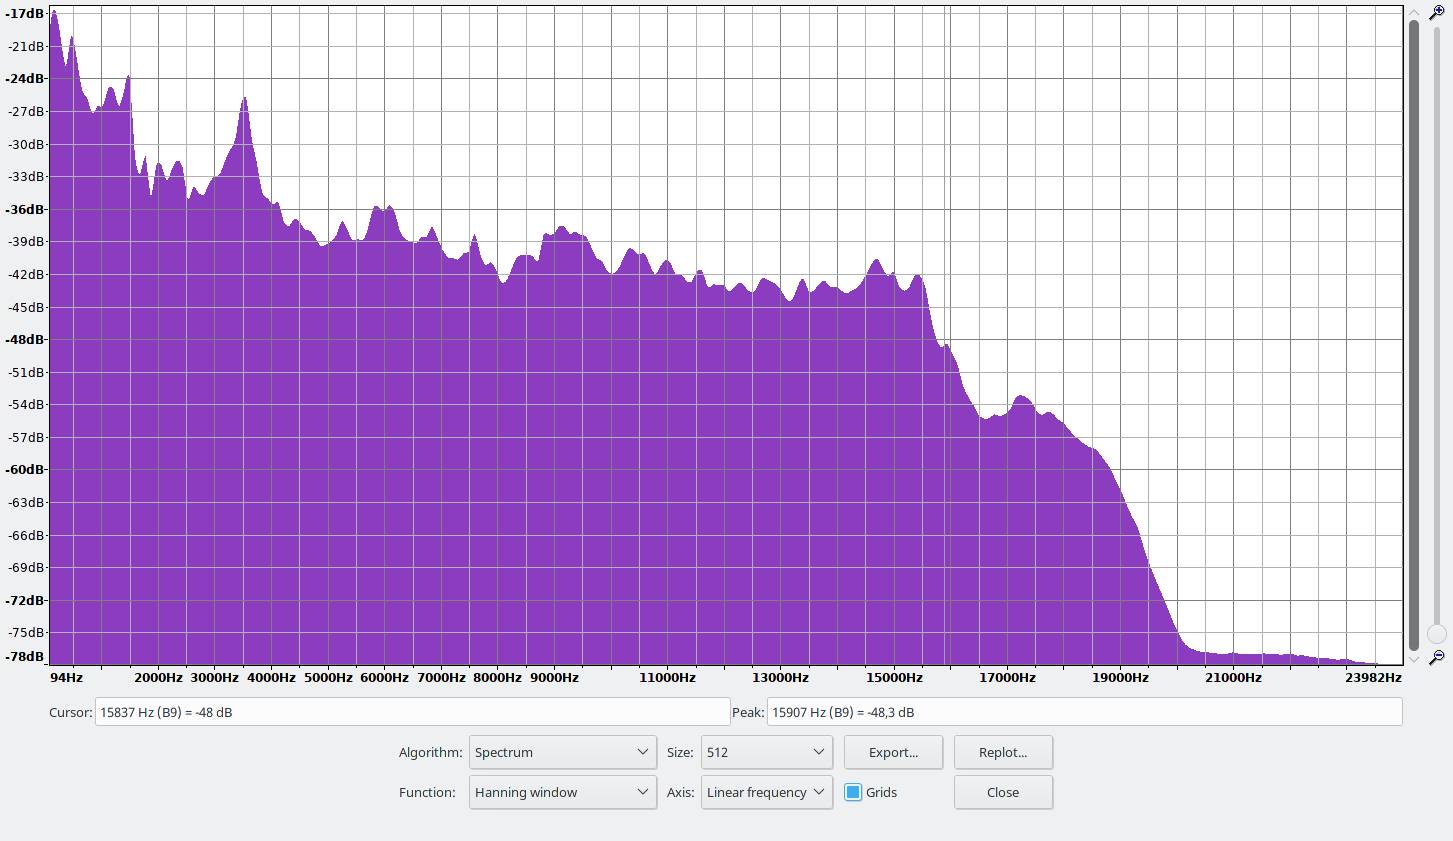Click the Cursor readout field

(412, 712)
